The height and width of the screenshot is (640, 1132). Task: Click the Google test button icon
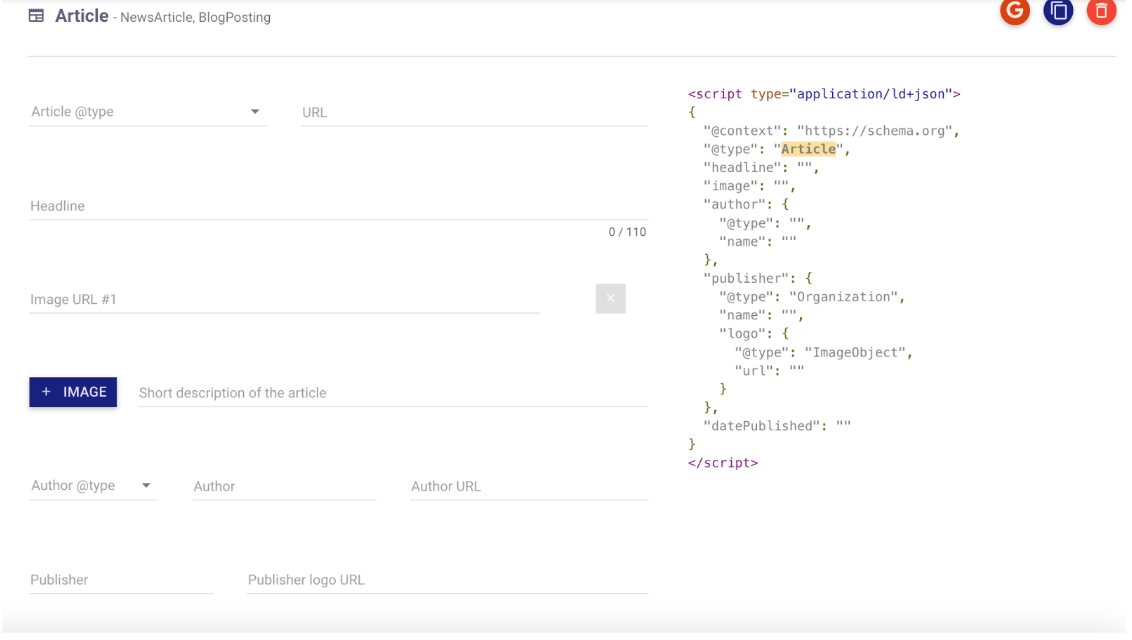[1014, 11]
